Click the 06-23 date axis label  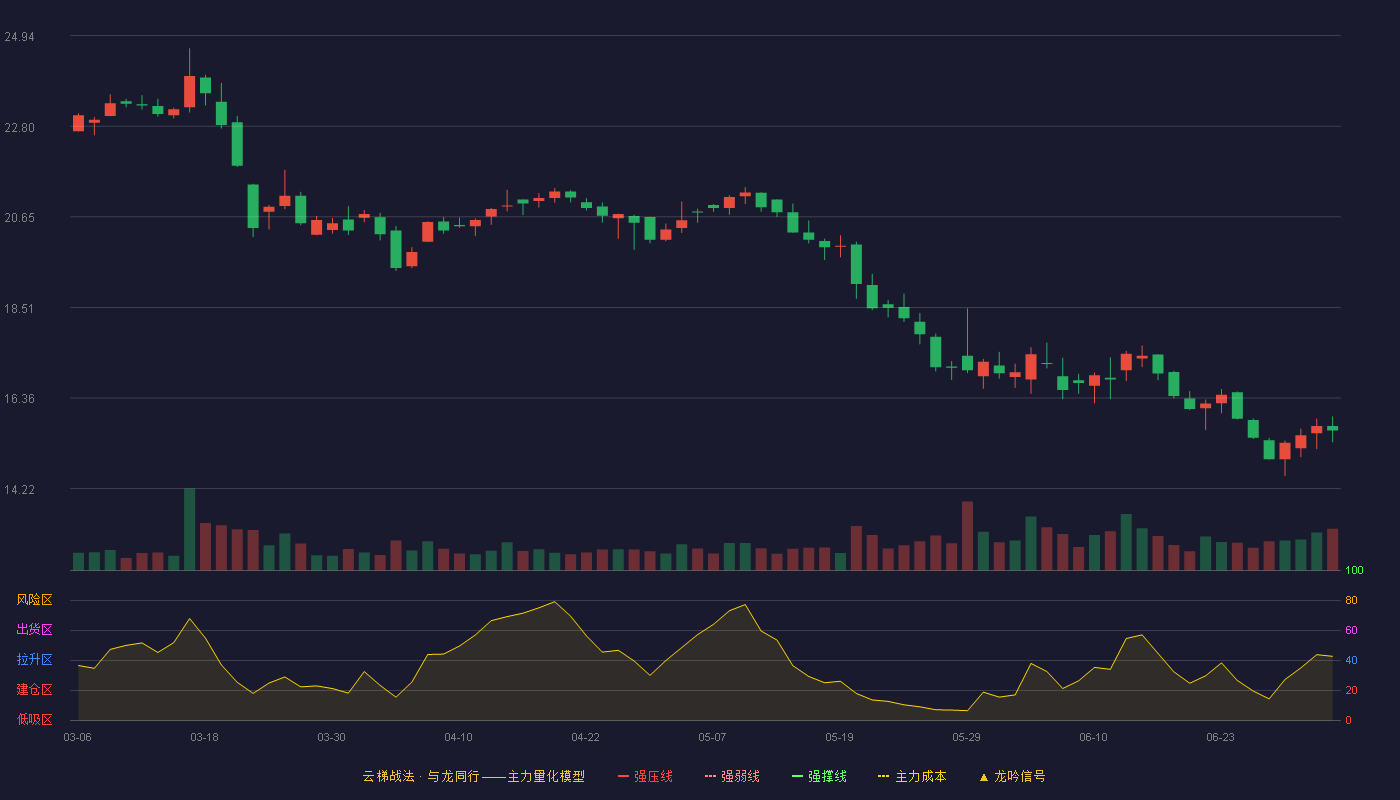tap(1220, 737)
